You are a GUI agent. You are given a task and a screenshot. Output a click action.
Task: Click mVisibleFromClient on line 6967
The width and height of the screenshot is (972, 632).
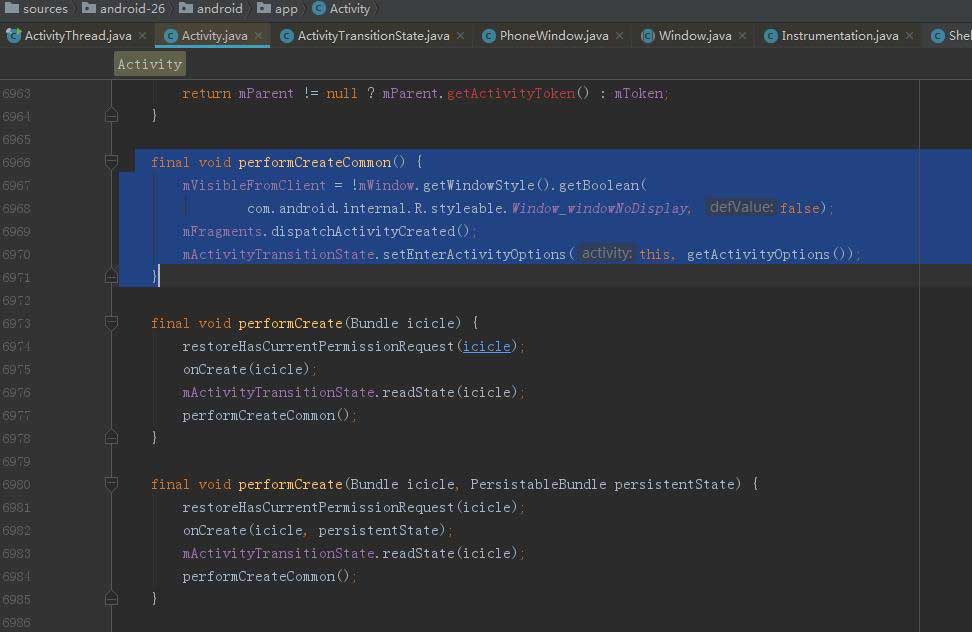tap(254, 185)
